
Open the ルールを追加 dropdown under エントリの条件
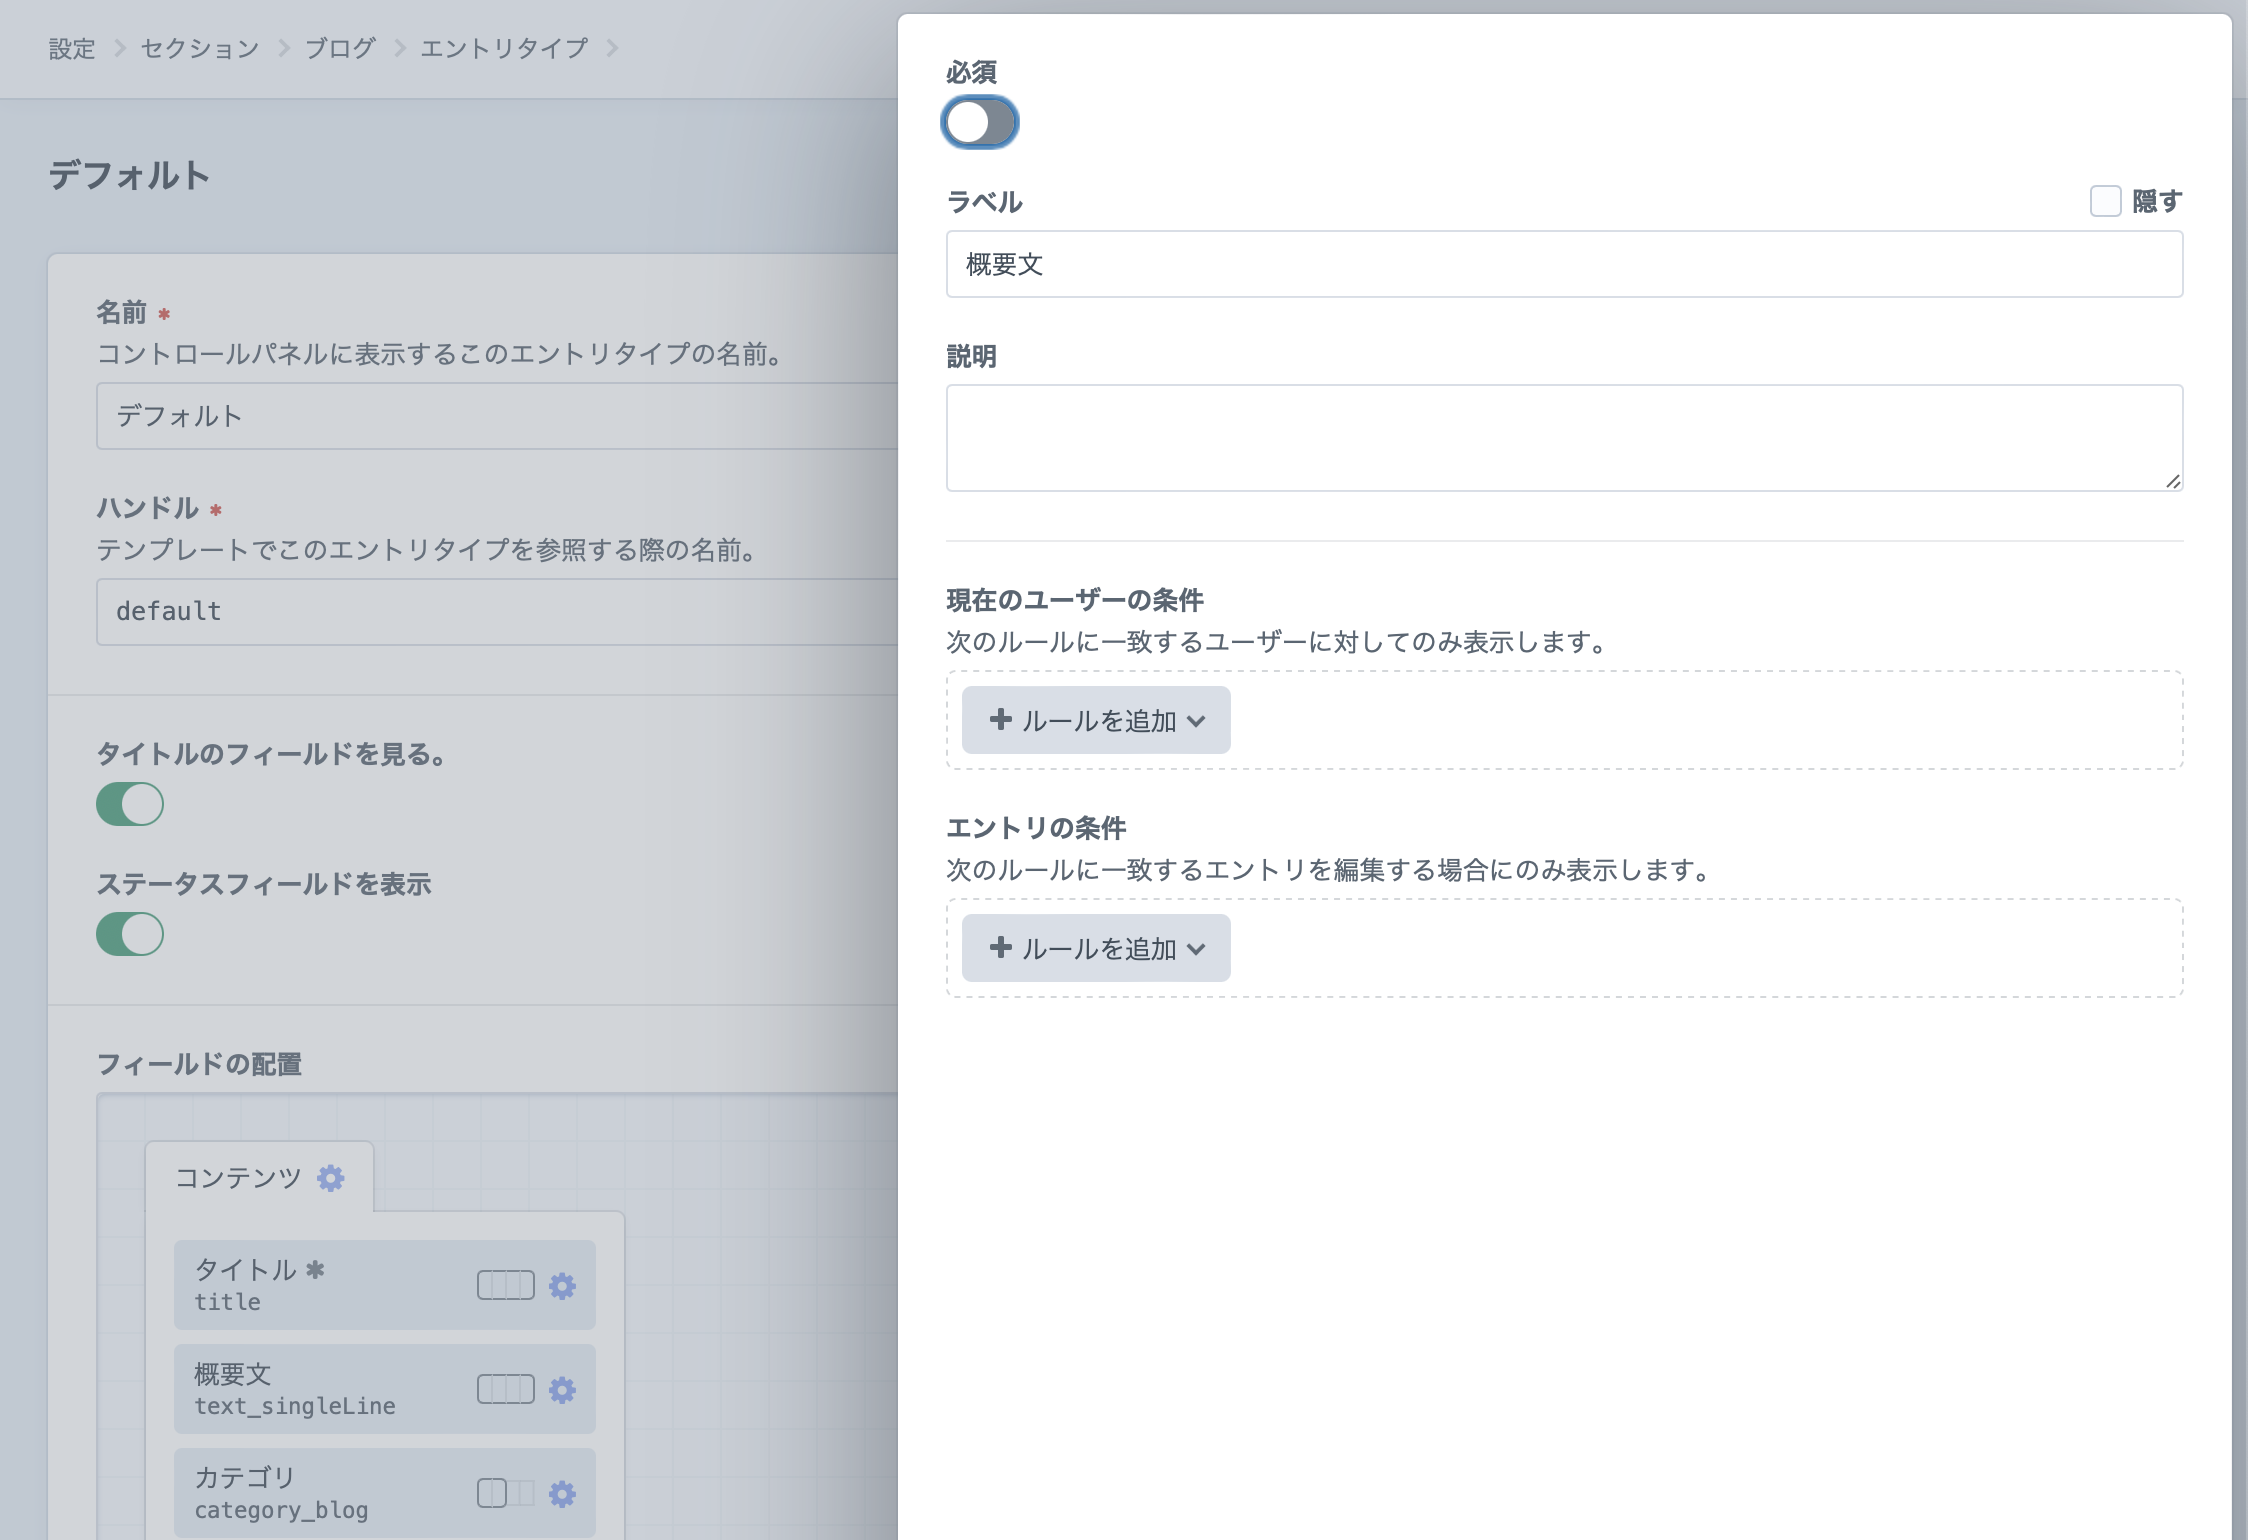1095,948
